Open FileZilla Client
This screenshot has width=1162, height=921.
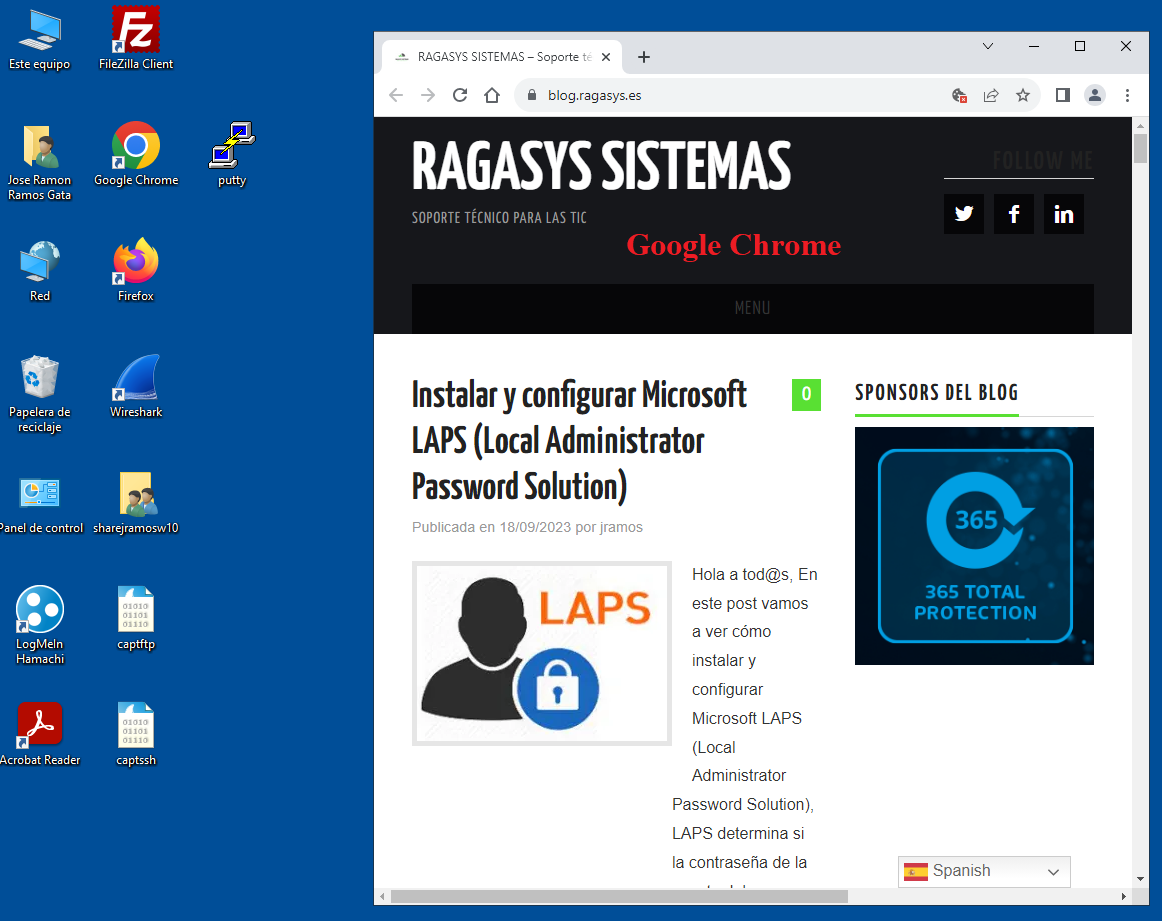coord(134,29)
